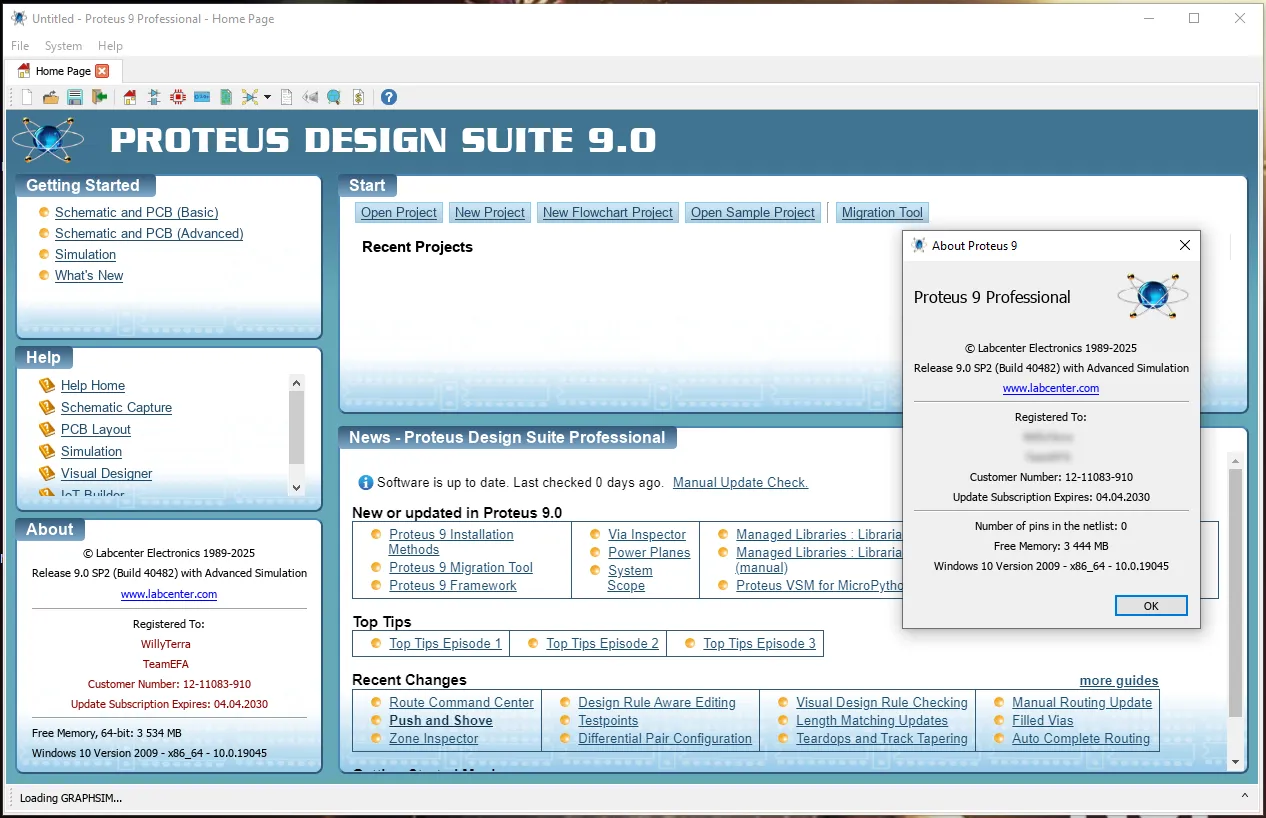Open the System menu
1266x818 pixels.
pyautogui.click(x=63, y=46)
